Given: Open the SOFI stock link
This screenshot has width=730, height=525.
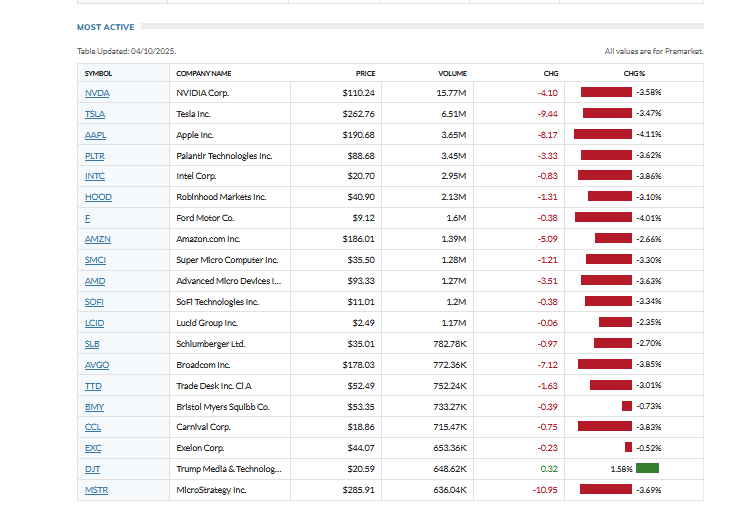Looking at the screenshot, I should click(x=95, y=302).
